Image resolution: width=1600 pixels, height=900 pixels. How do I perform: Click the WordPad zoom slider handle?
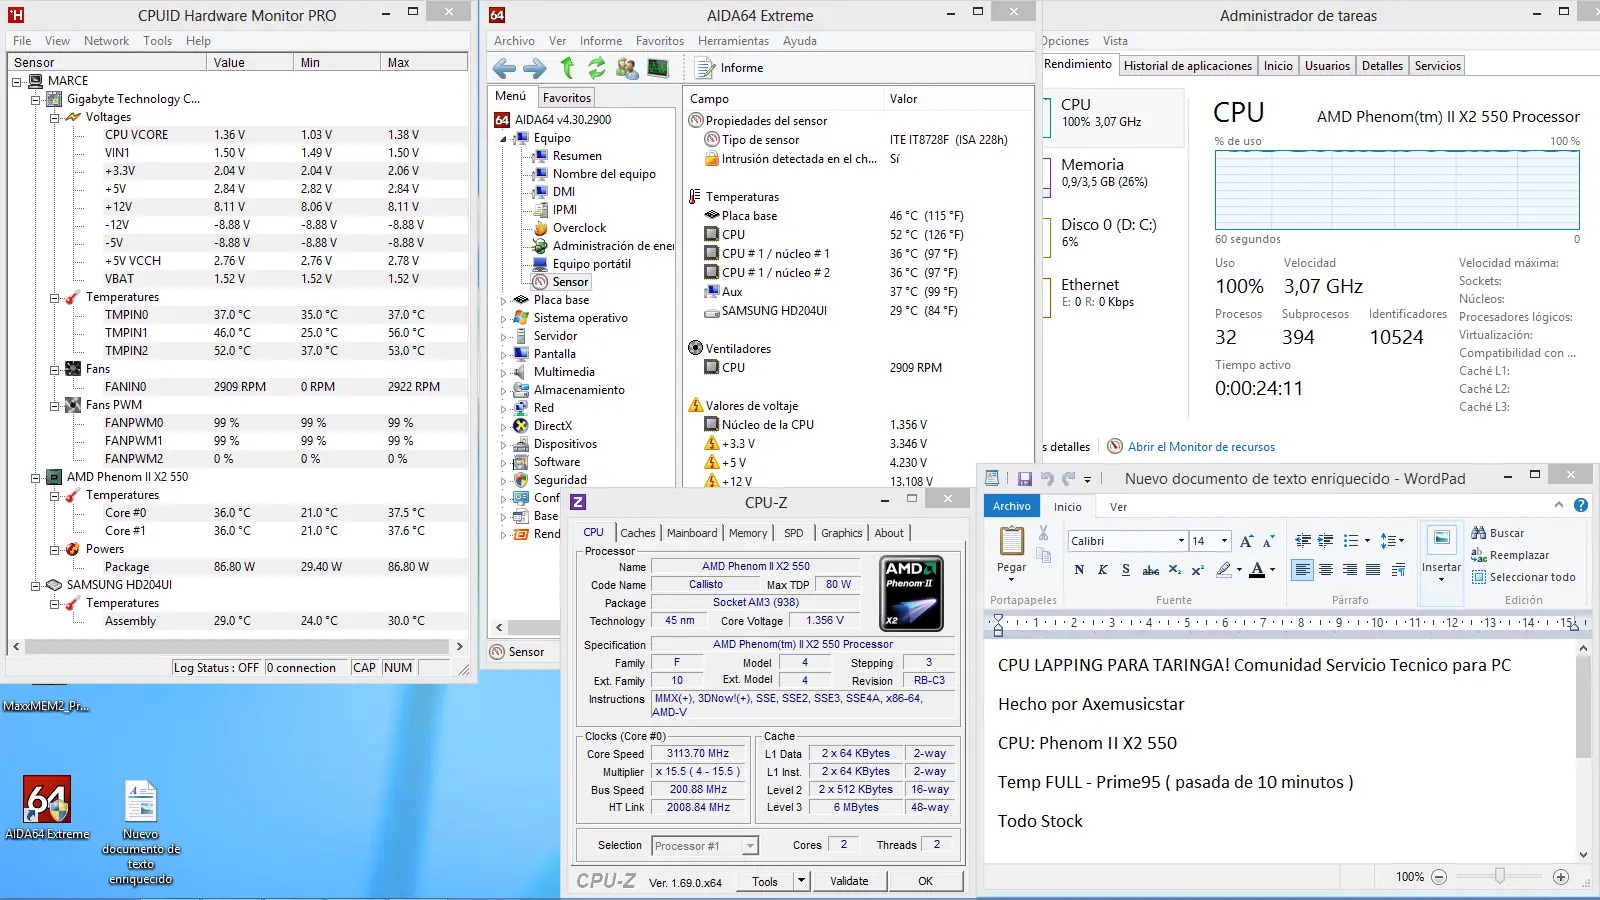pyautogui.click(x=1499, y=876)
